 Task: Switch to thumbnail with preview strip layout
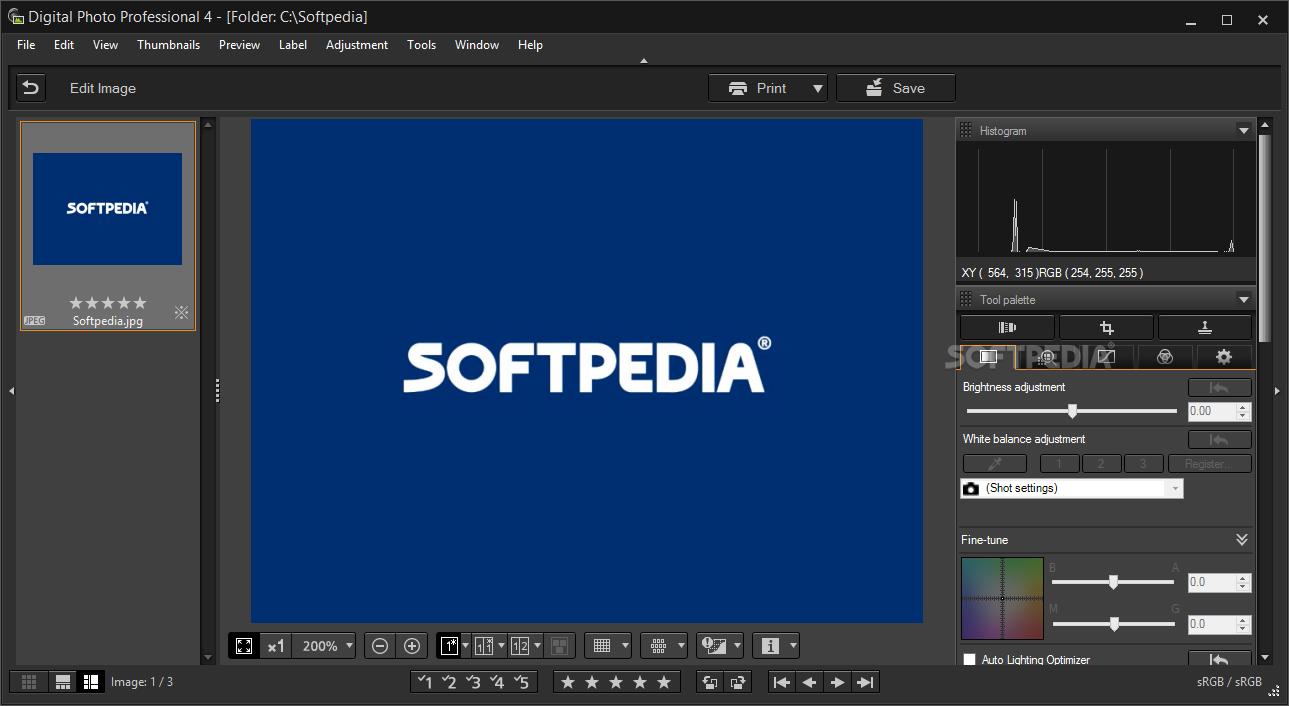63,682
